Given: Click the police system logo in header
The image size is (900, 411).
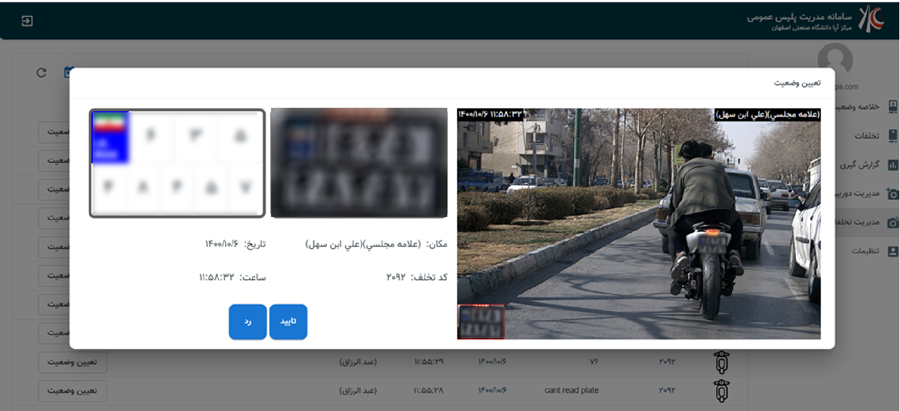Looking at the screenshot, I should (872, 20).
